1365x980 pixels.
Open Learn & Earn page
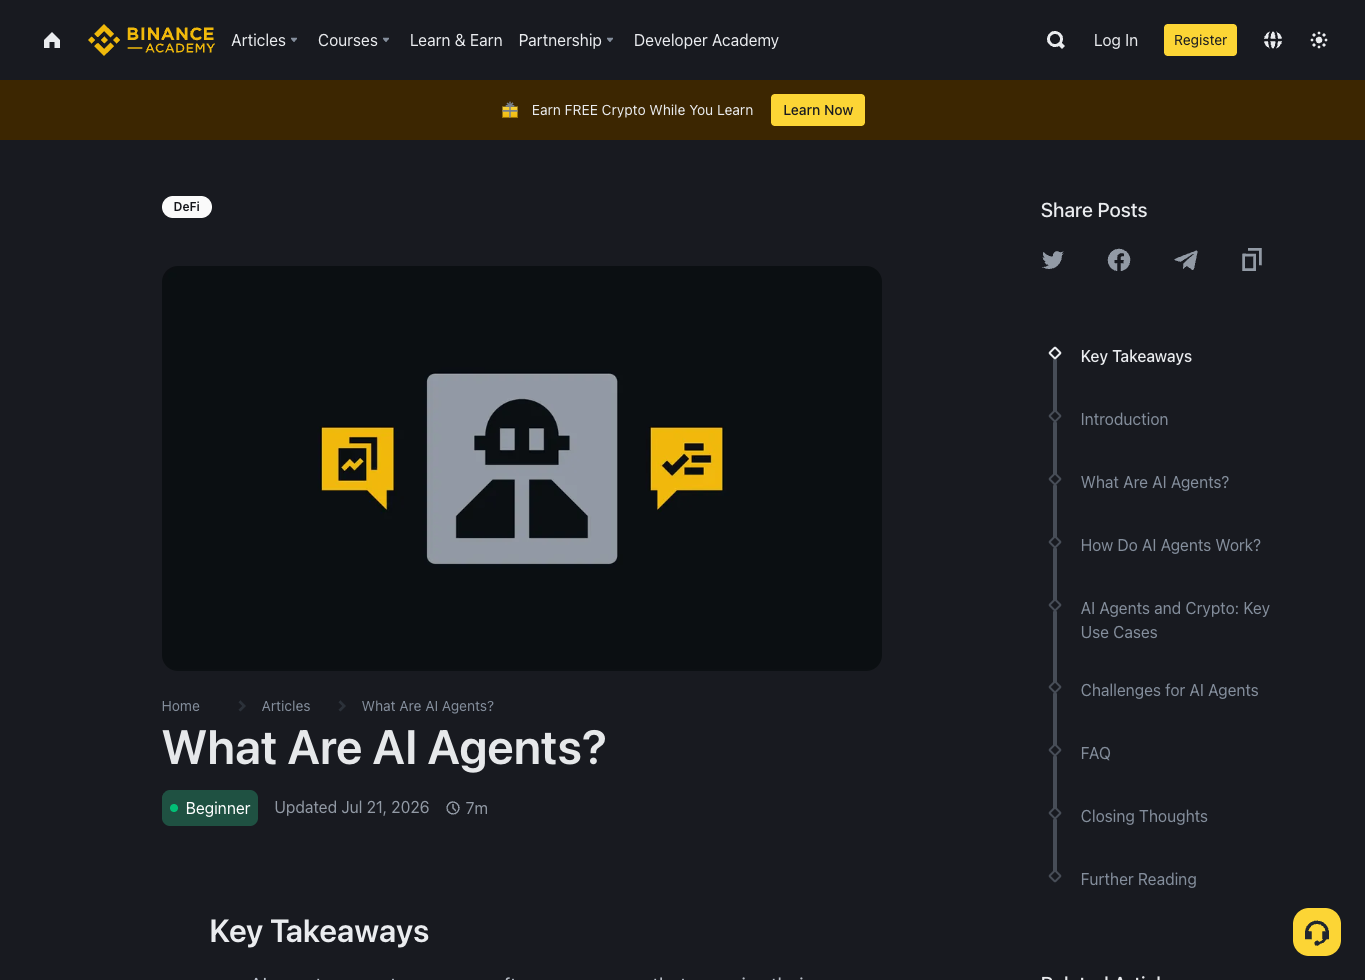(456, 40)
